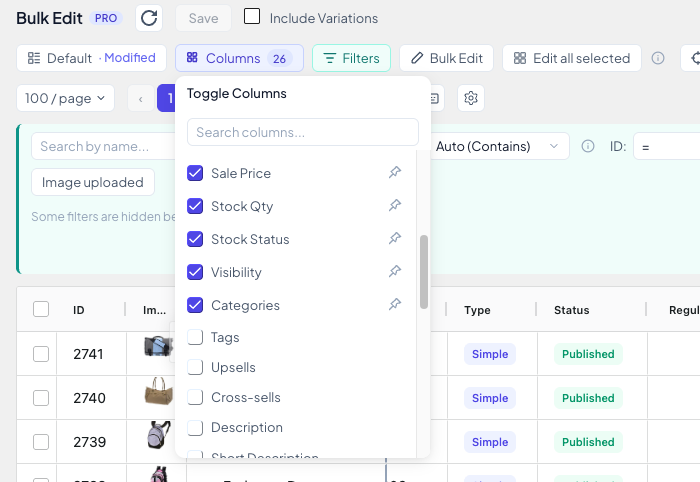Pin the Categories column
The width and height of the screenshot is (700, 482).
coord(395,304)
